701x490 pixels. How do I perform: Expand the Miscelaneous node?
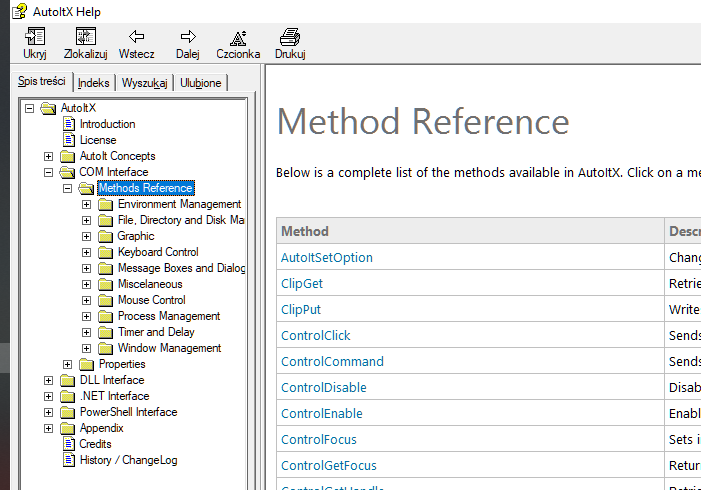pos(86,284)
